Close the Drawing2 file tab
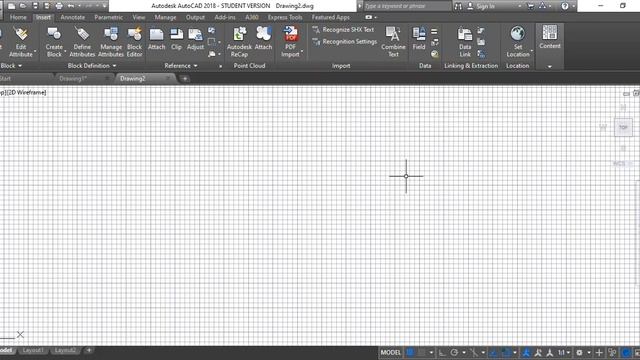The image size is (640, 360). pyautogui.click(x=168, y=78)
